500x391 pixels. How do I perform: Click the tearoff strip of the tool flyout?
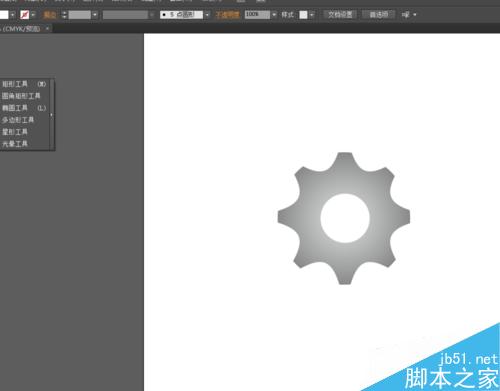point(52,115)
